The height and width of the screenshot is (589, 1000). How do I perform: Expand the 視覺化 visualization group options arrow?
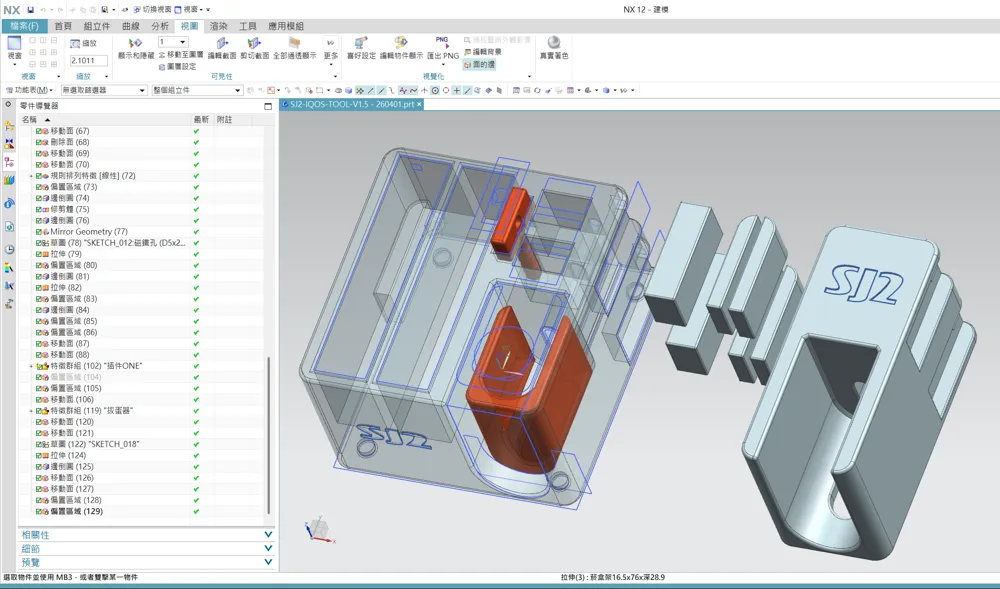(x=529, y=76)
